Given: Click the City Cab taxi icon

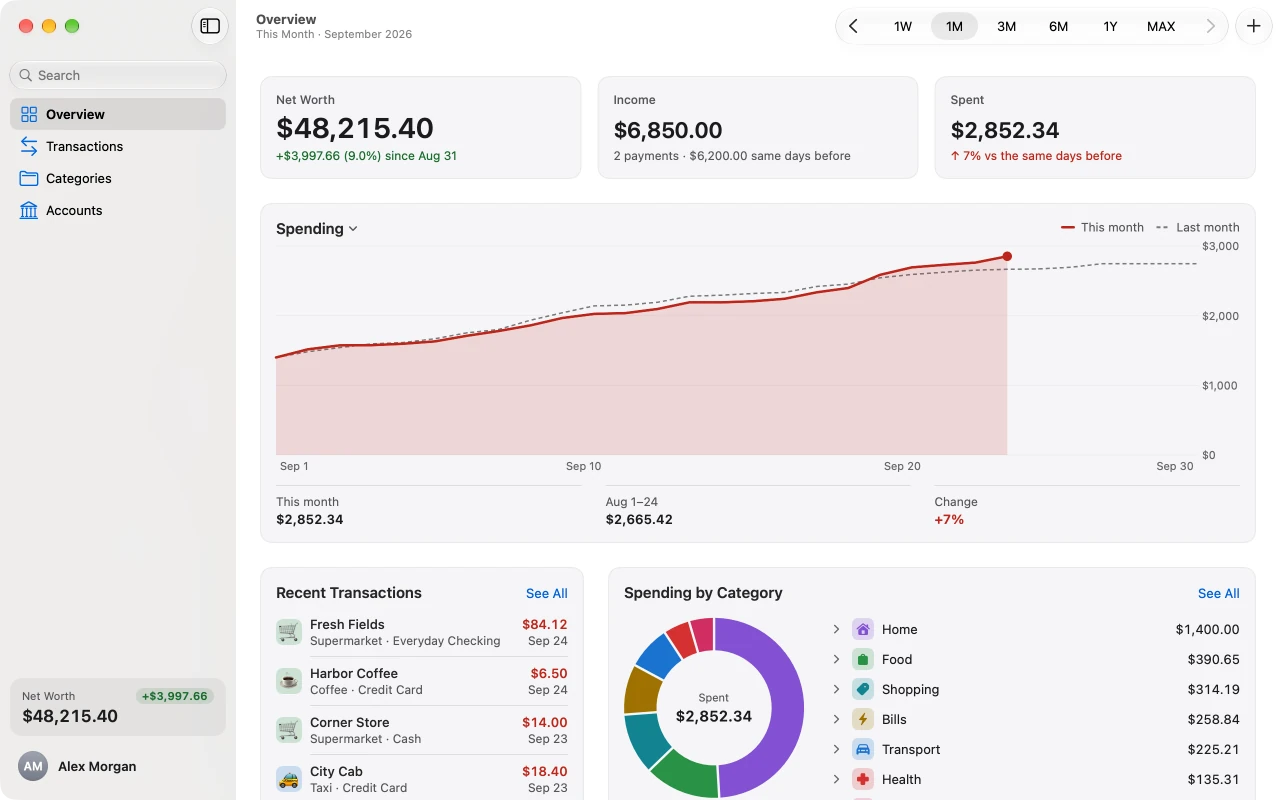Looking at the screenshot, I should [x=289, y=779].
